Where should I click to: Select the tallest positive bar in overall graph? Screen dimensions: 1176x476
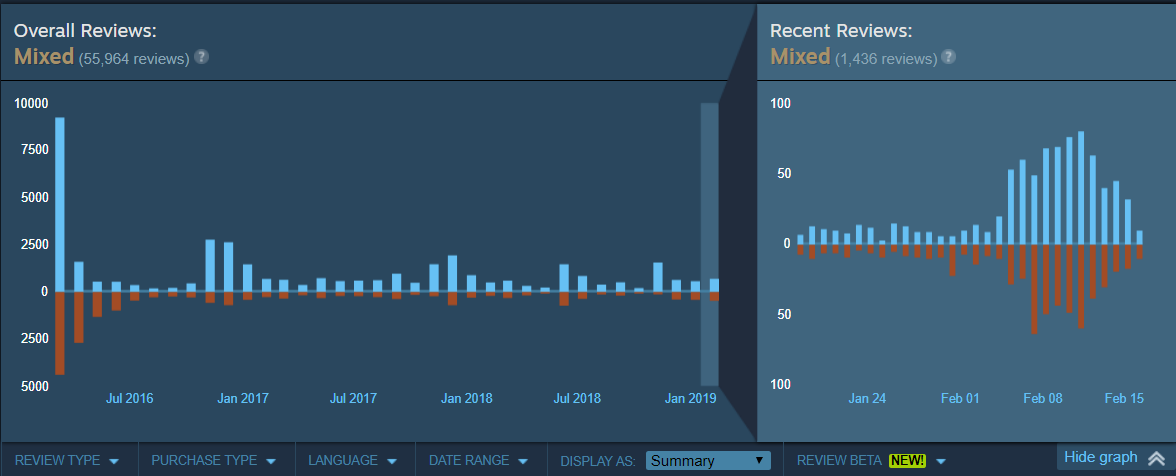[60, 204]
